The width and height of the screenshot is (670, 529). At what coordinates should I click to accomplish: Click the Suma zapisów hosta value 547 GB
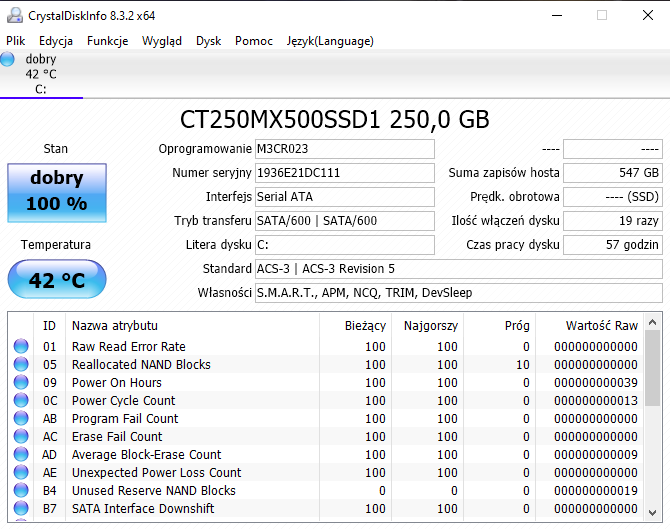click(x=613, y=173)
